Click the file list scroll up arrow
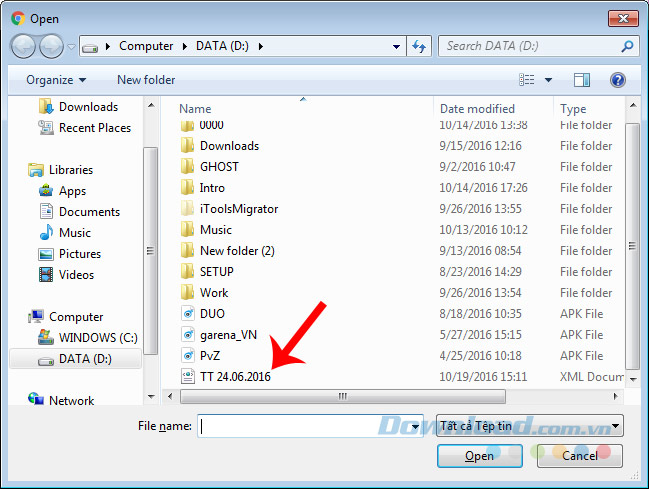Viewport: 649px width, 489px height. tap(633, 105)
